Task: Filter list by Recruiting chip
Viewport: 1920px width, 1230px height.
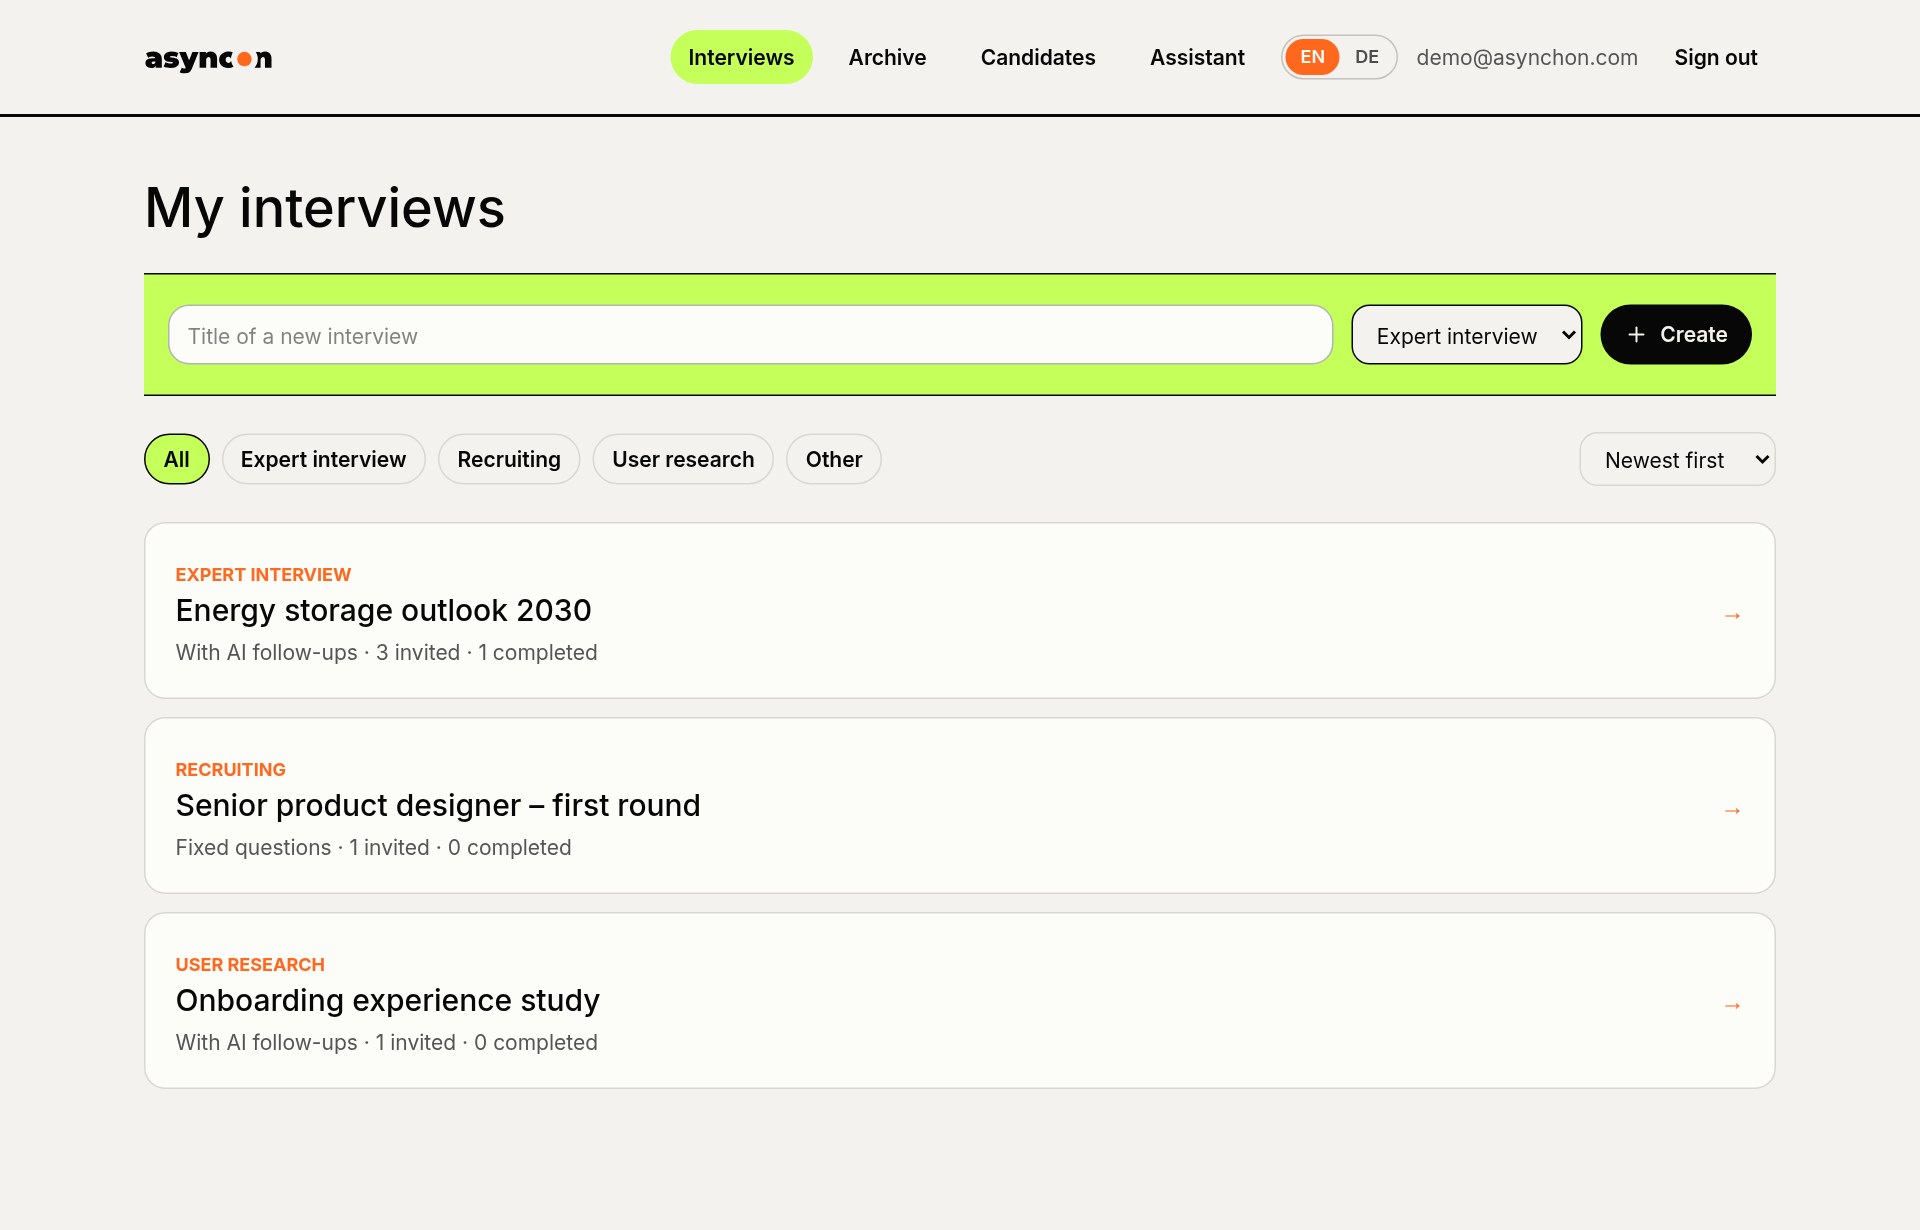Action: (509, 459)
